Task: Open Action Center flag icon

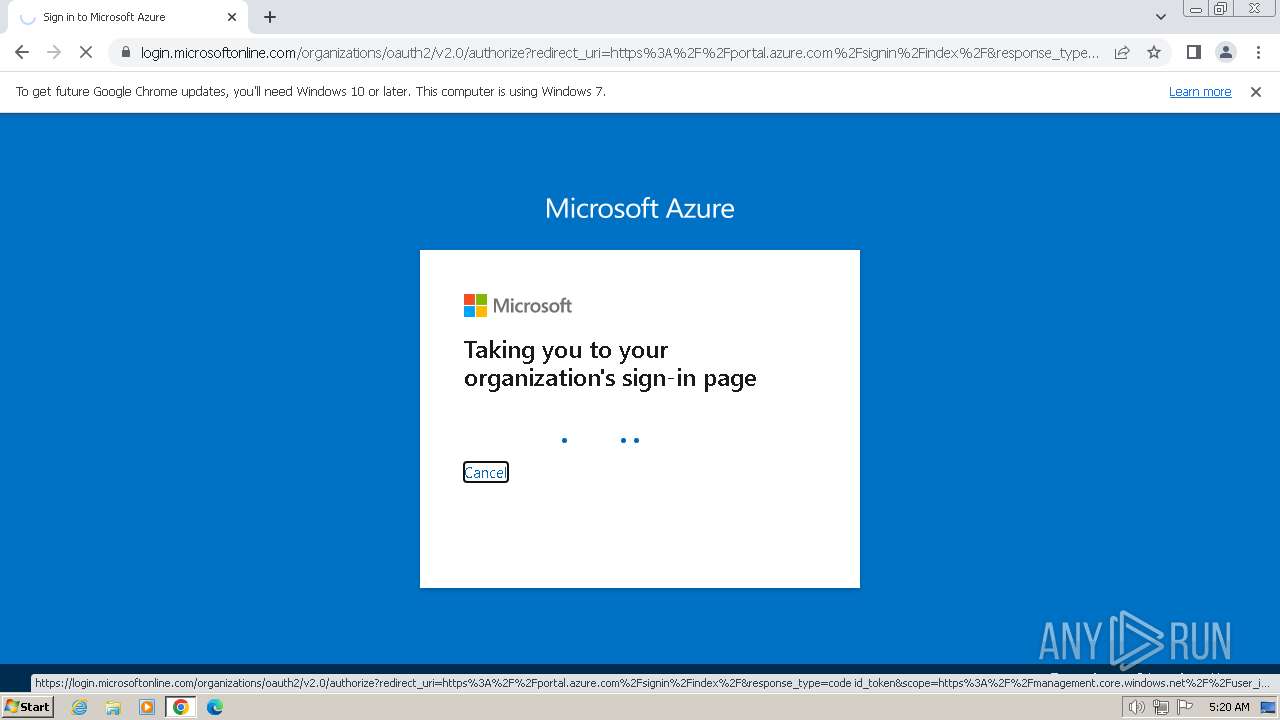Action: point(1185,707)
